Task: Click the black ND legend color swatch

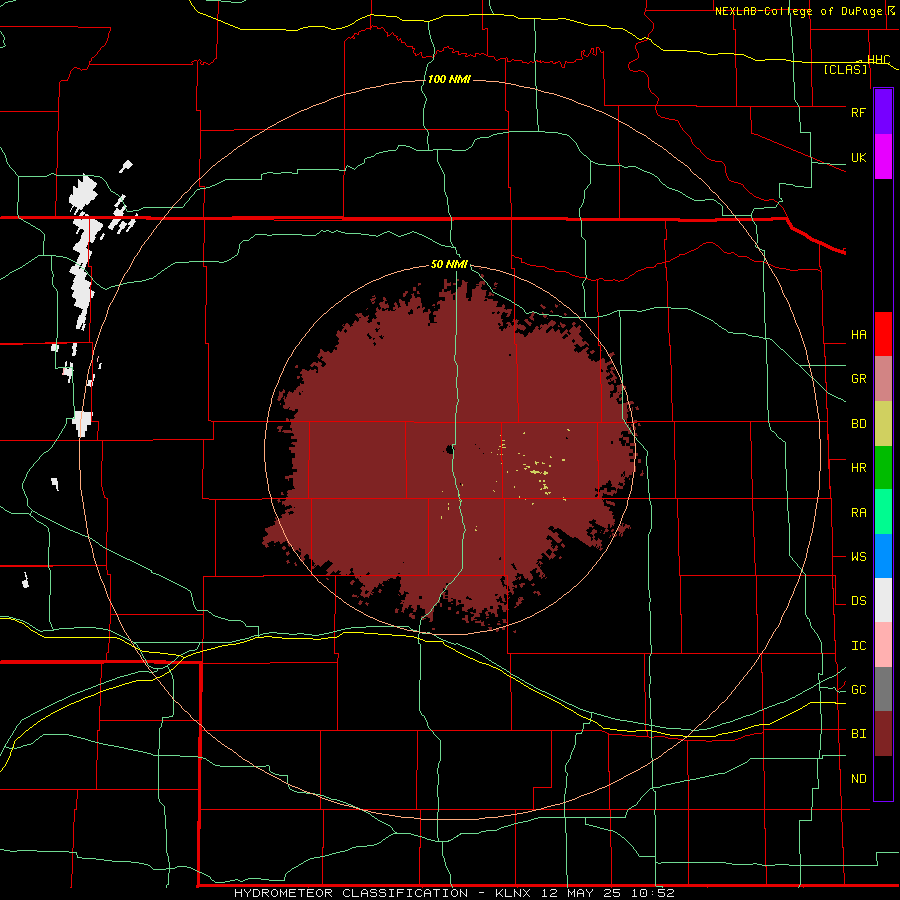Action: [883, 778]
